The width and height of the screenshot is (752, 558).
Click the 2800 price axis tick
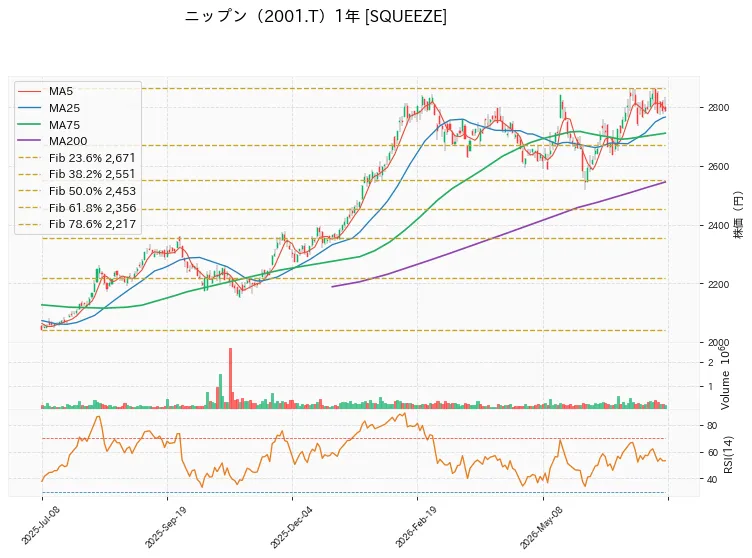tap(718, 108)
